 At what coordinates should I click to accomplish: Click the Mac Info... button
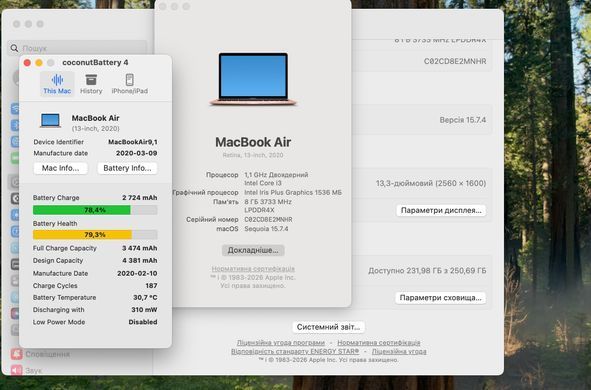tap(60, 168)
